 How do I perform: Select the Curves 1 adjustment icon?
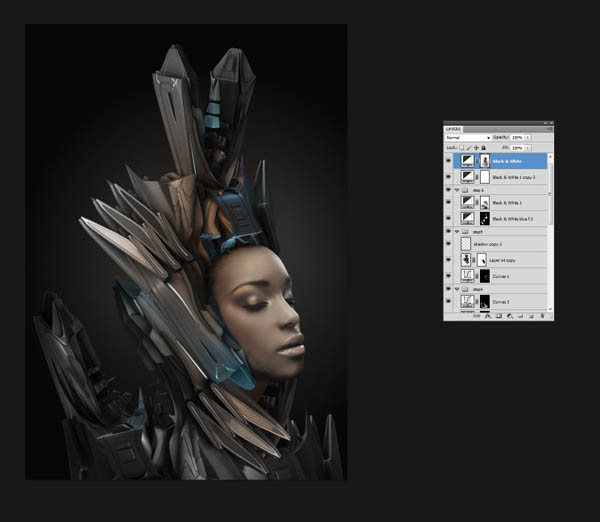[467, 276]
